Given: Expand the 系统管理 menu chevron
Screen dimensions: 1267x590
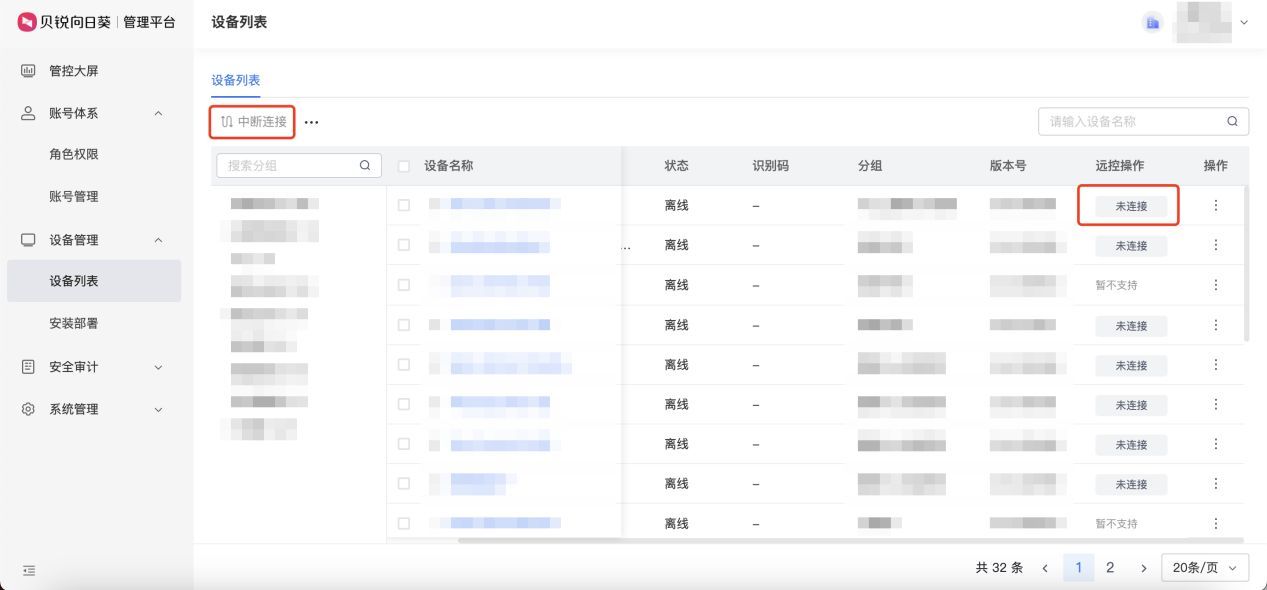Looking at the screenshot, I should coord(158,409).
